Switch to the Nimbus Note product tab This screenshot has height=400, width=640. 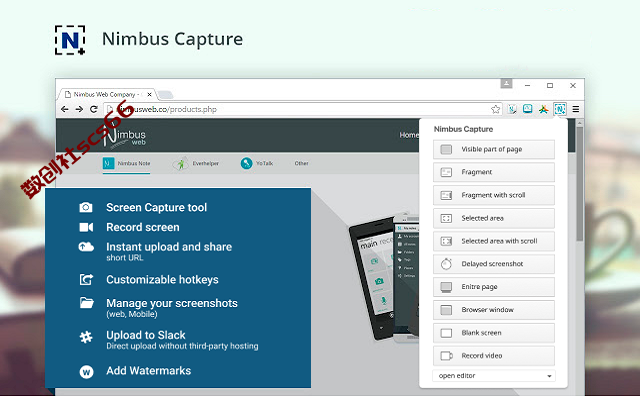coord(126,164)
